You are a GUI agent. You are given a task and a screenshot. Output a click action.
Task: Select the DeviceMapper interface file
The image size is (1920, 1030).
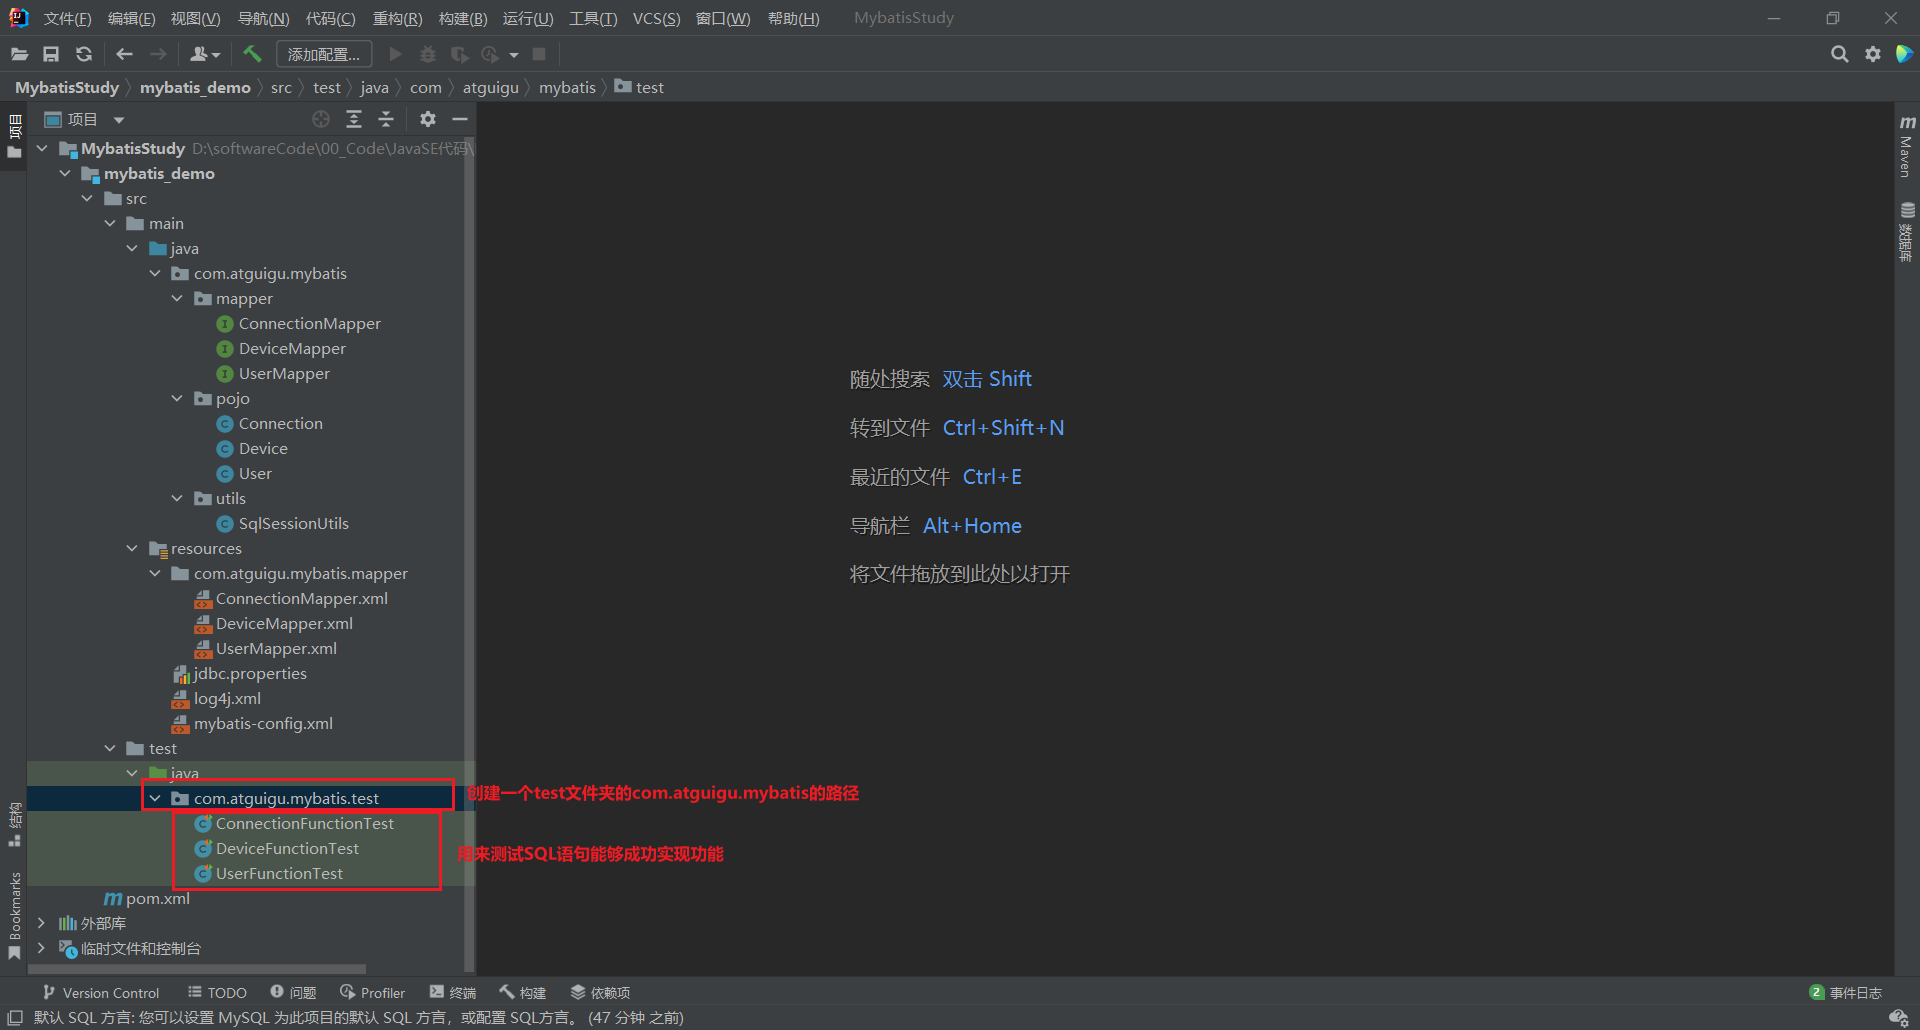tap(281, 349)
